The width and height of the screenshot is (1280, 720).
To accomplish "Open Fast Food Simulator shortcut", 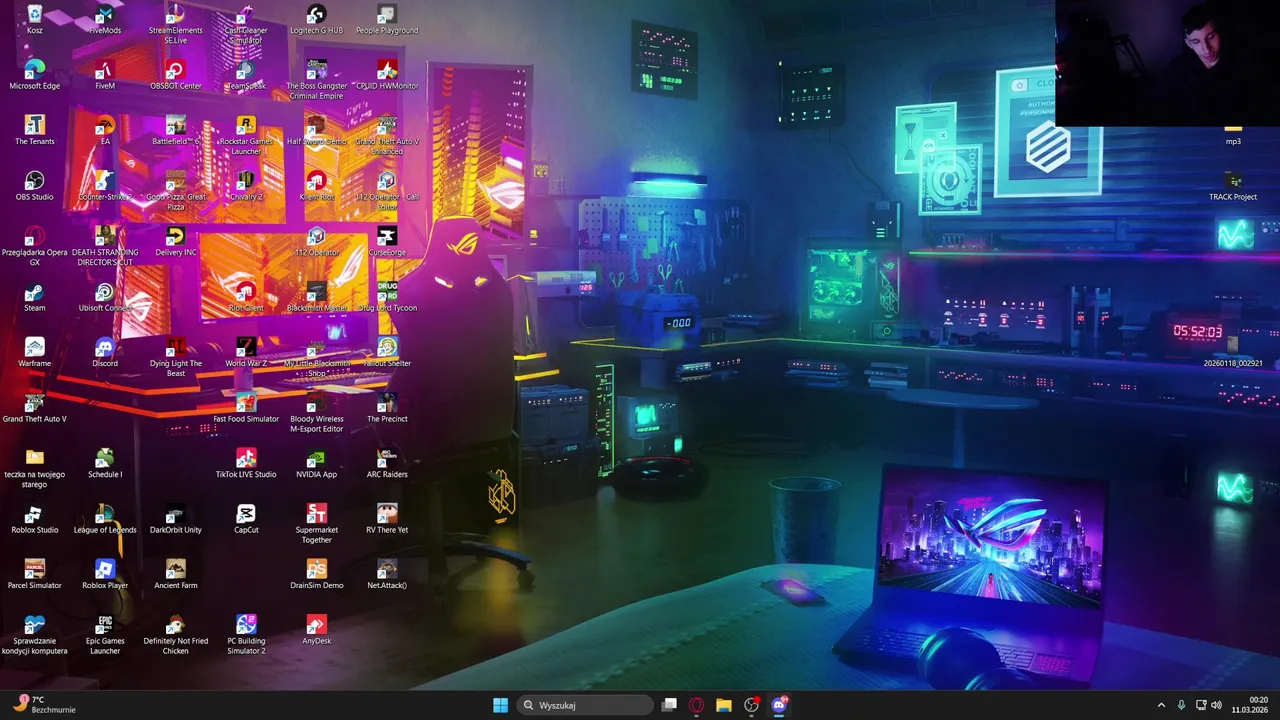I will coord(246,407).
